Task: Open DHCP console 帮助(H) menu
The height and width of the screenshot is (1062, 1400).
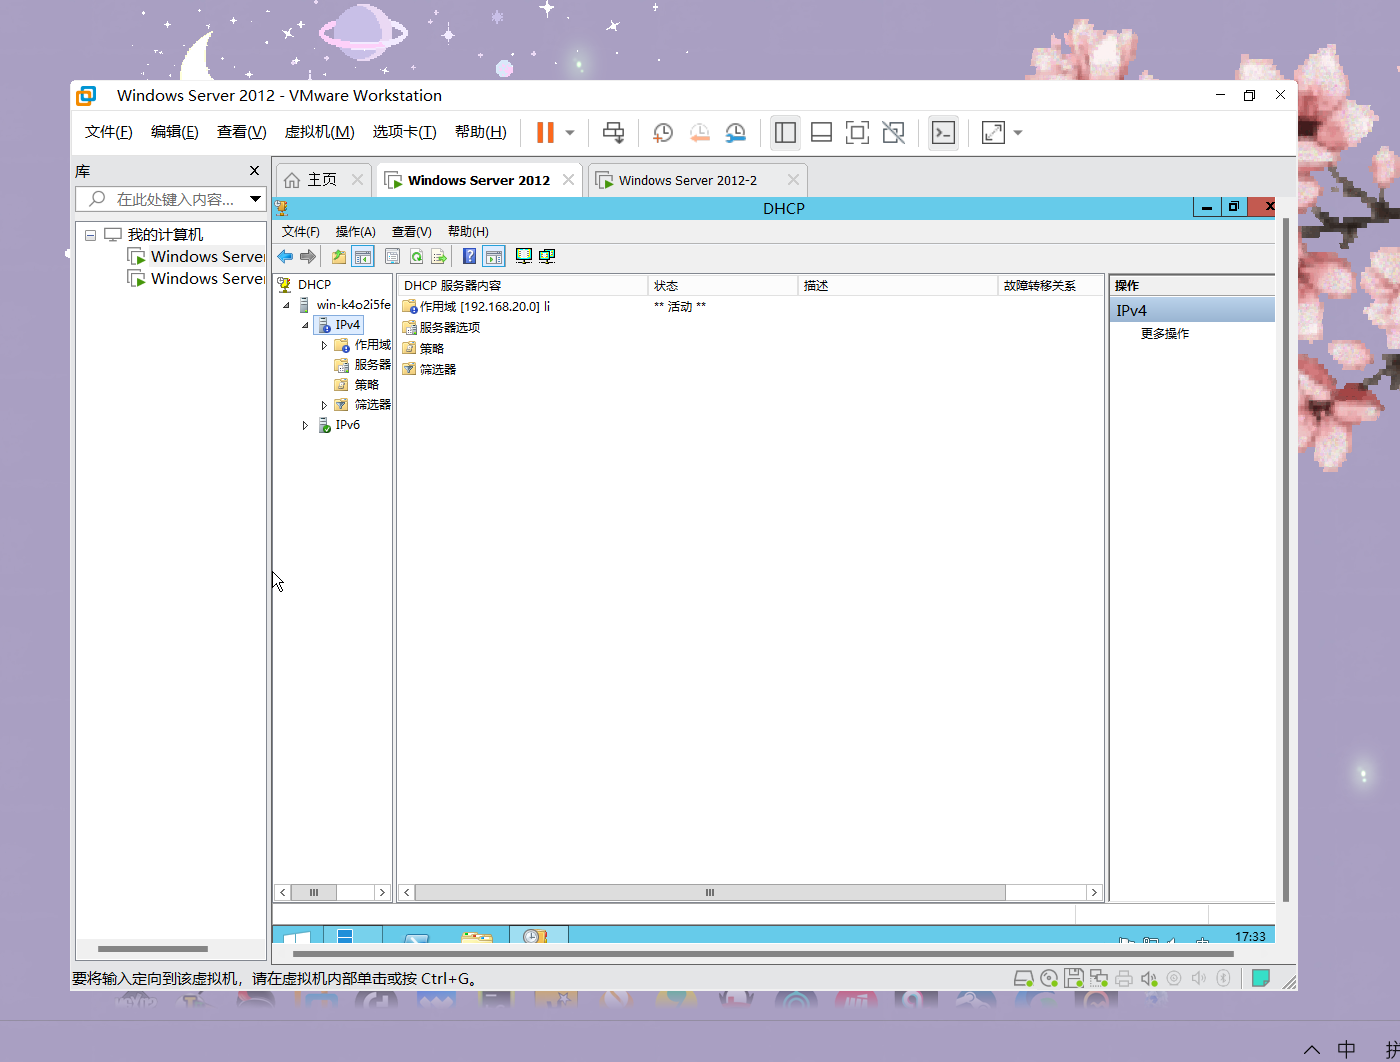Action: (468, 231)
